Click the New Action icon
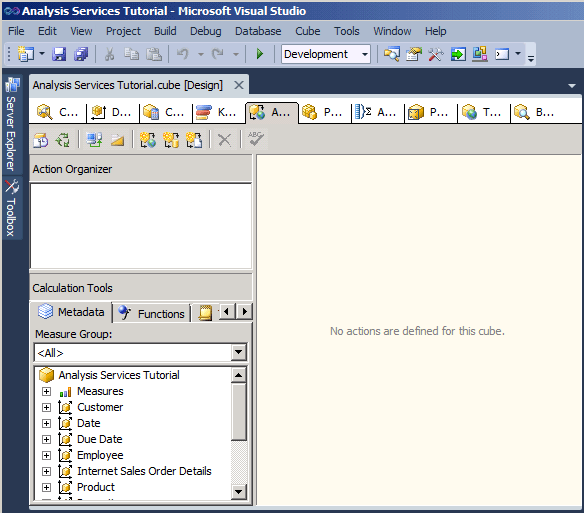The width and height of the screenshot is (584, 513). tap(147, 140)
